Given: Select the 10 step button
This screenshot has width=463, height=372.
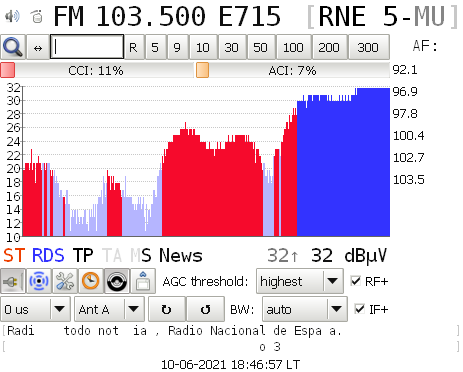Looking at the screenshot, I should point(203,47).
